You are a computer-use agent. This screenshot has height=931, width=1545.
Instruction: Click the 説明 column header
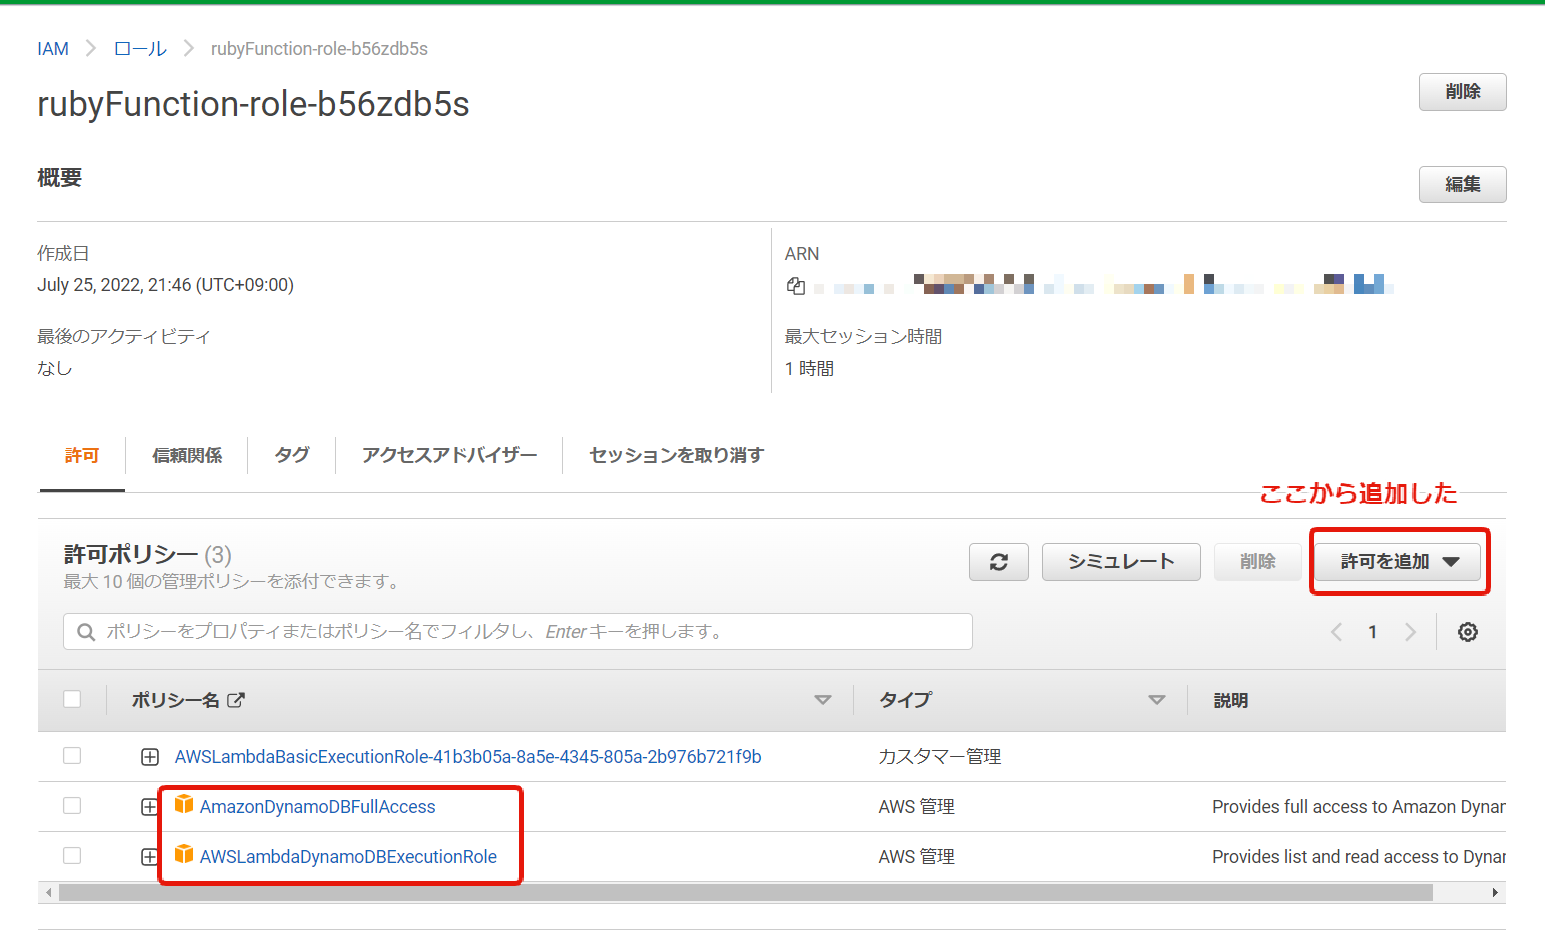pyautogui.click(x=1231, y=700)
